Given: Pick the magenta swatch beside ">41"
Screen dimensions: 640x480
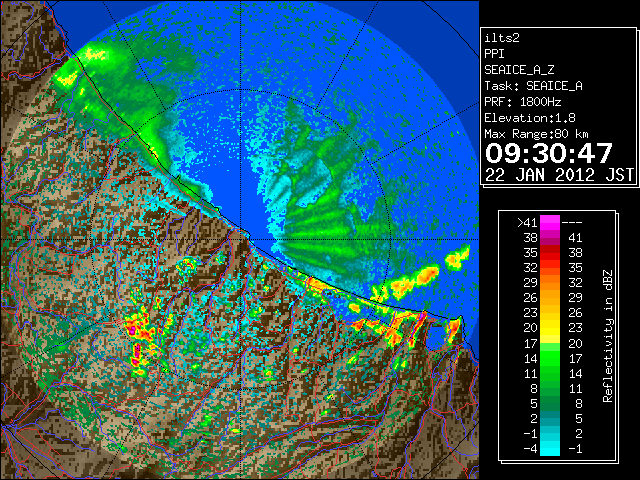Looking at the screenshot, I should pyautogui.click(x=550, y=223).
